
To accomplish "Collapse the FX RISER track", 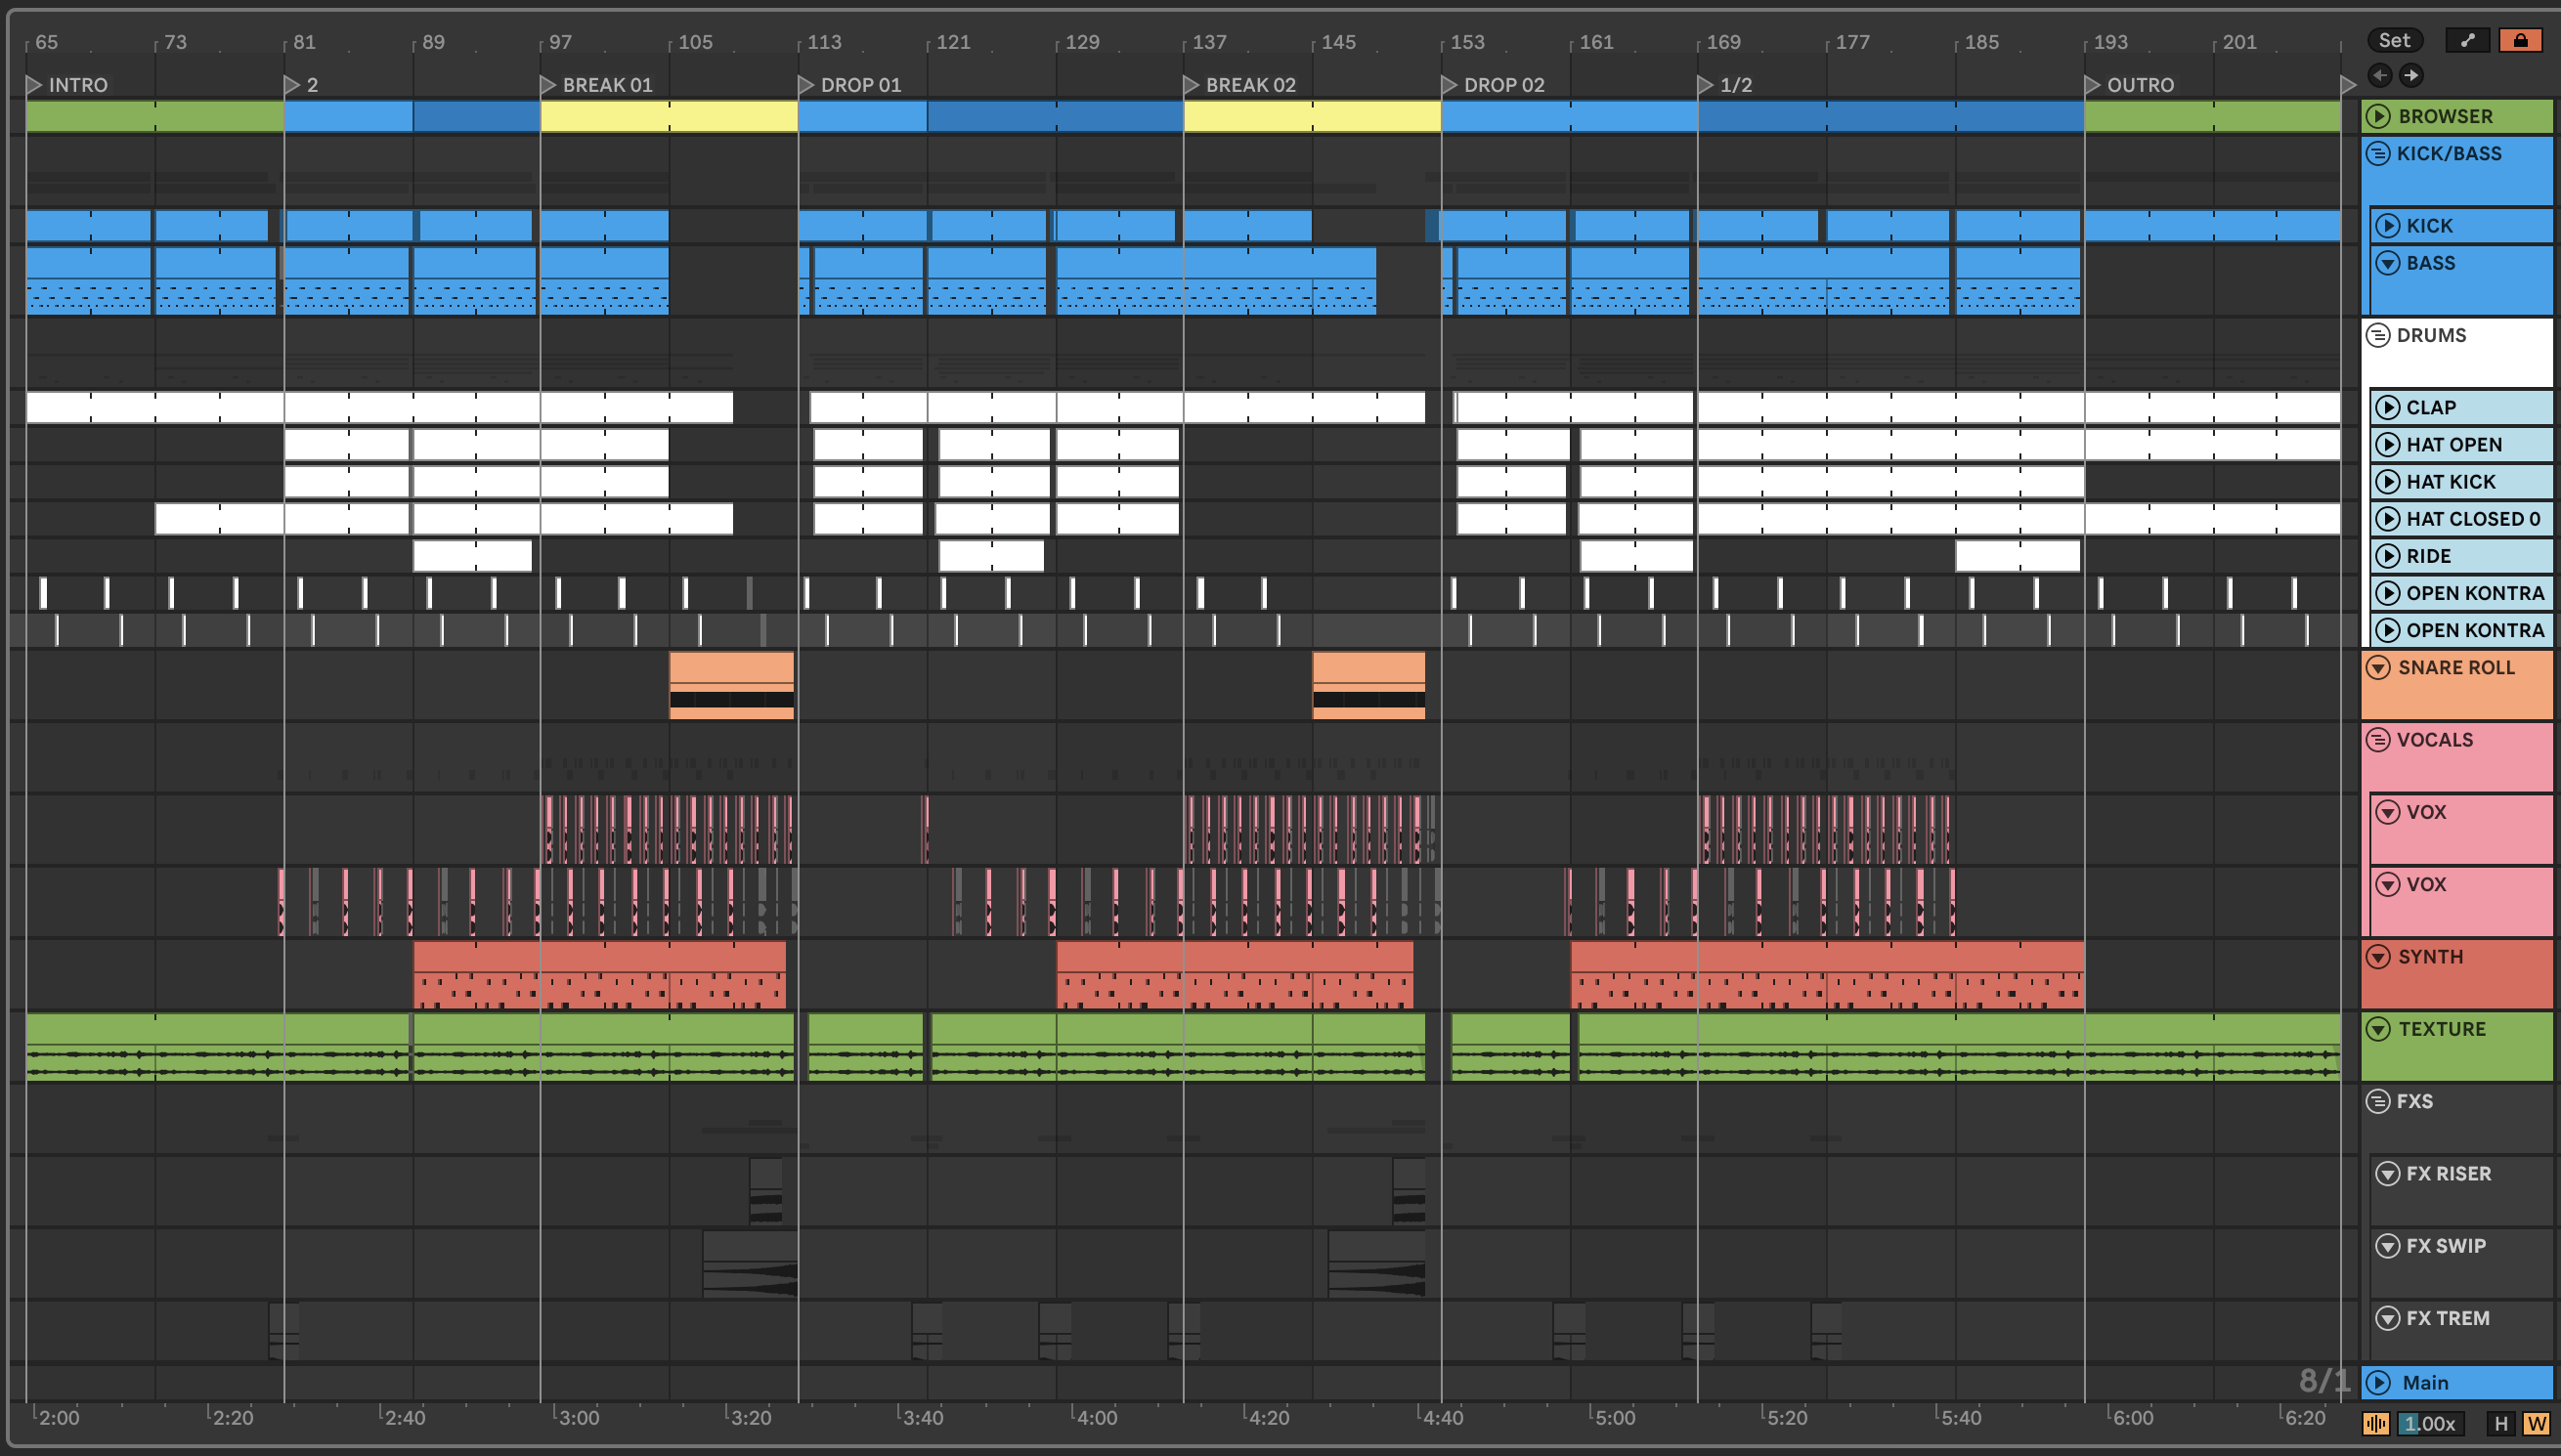I will 2388,1174.
